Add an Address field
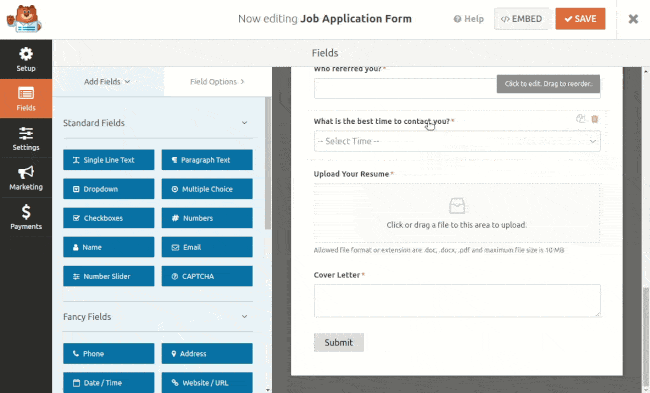The width and height of the screenshot is (650, 393). tap(207, 354)
